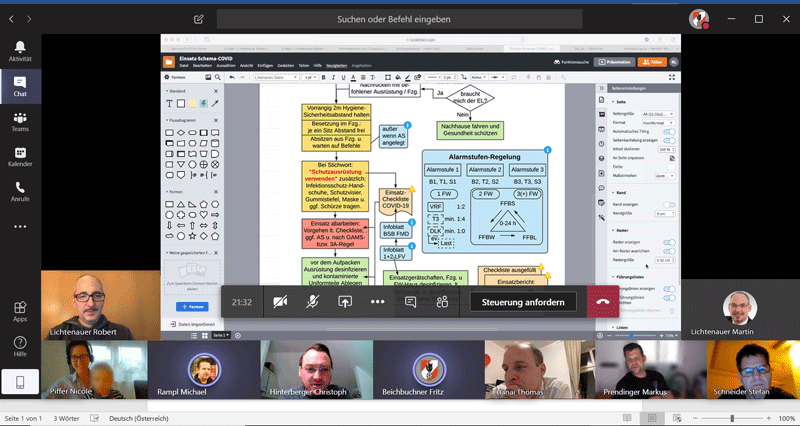Open the Aktivität feed in Teams sidebar

point(20,52)
